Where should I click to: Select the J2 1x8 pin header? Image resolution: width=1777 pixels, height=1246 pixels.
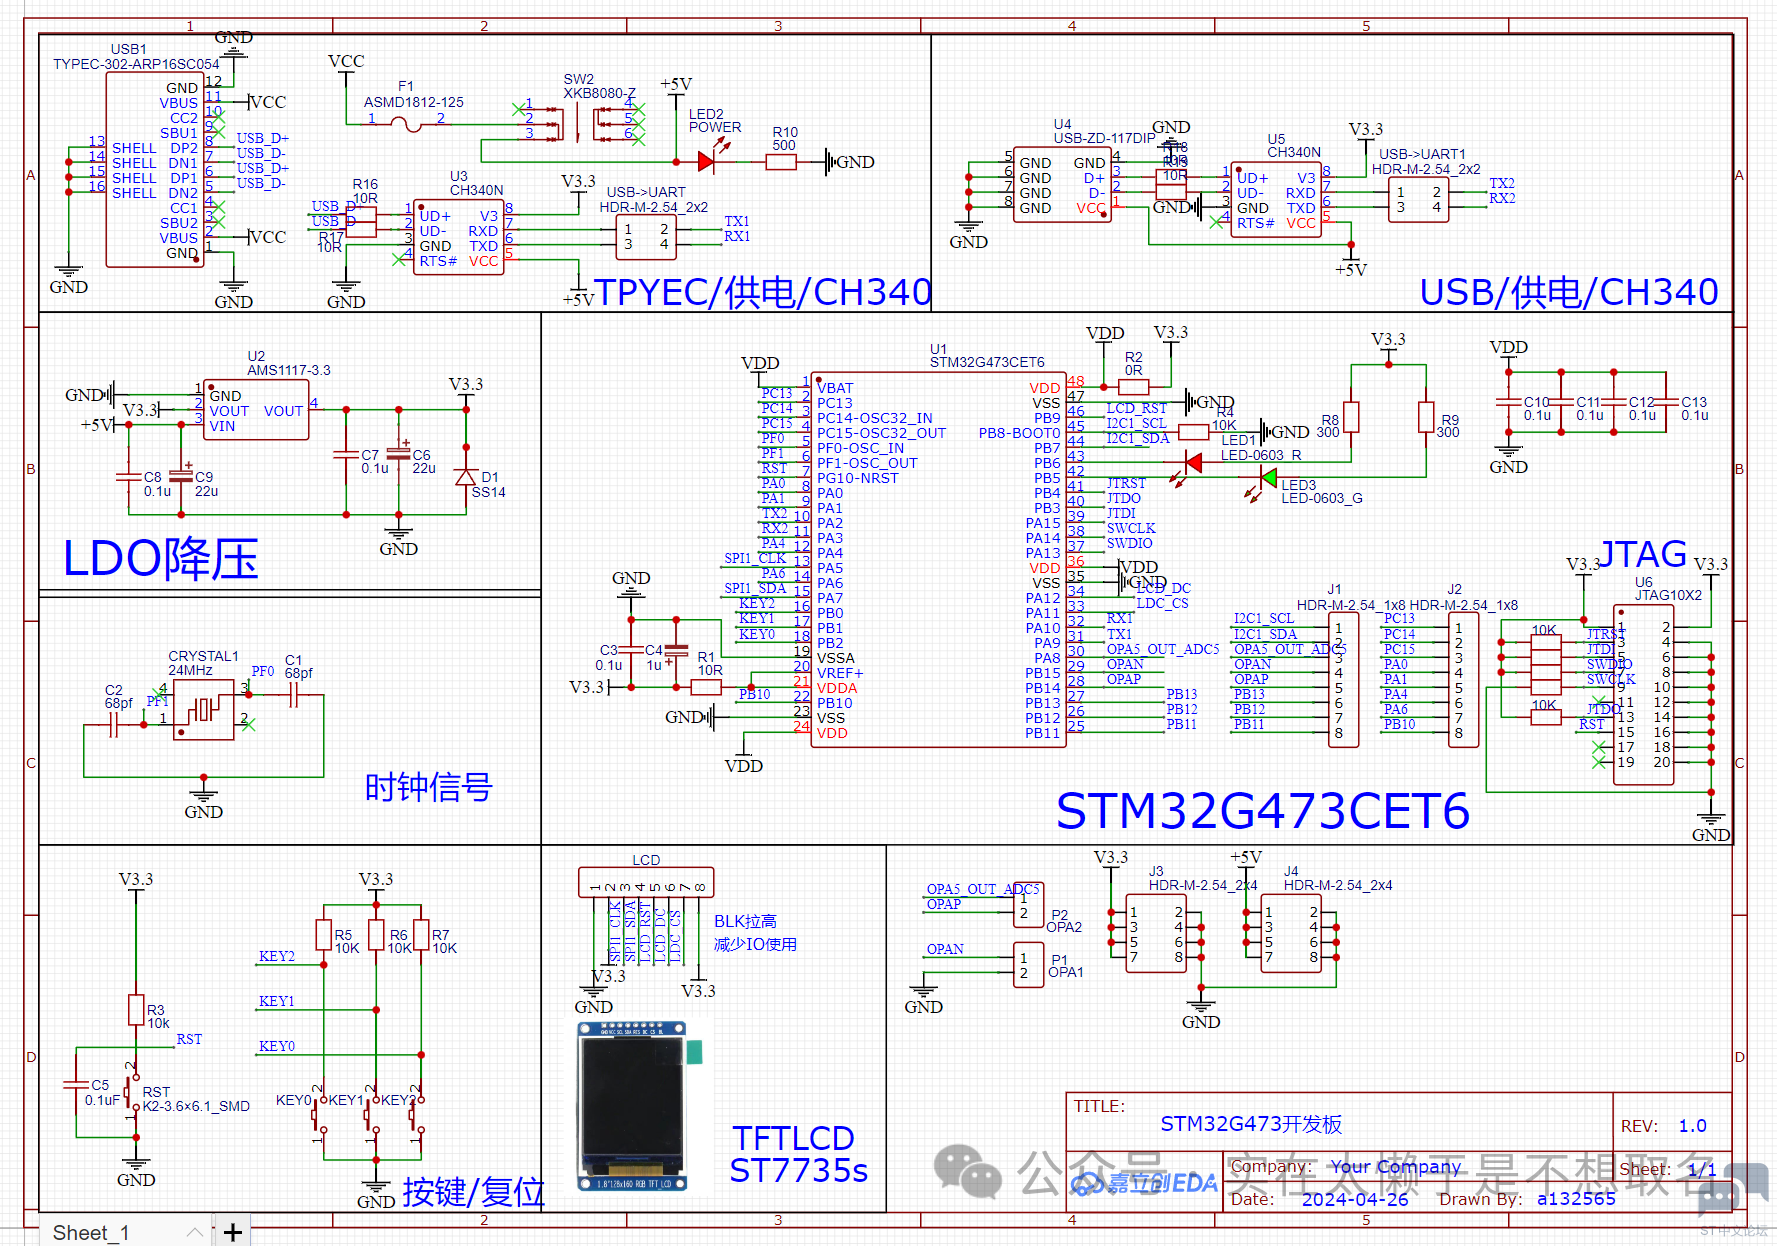[x=1464, y=678]
